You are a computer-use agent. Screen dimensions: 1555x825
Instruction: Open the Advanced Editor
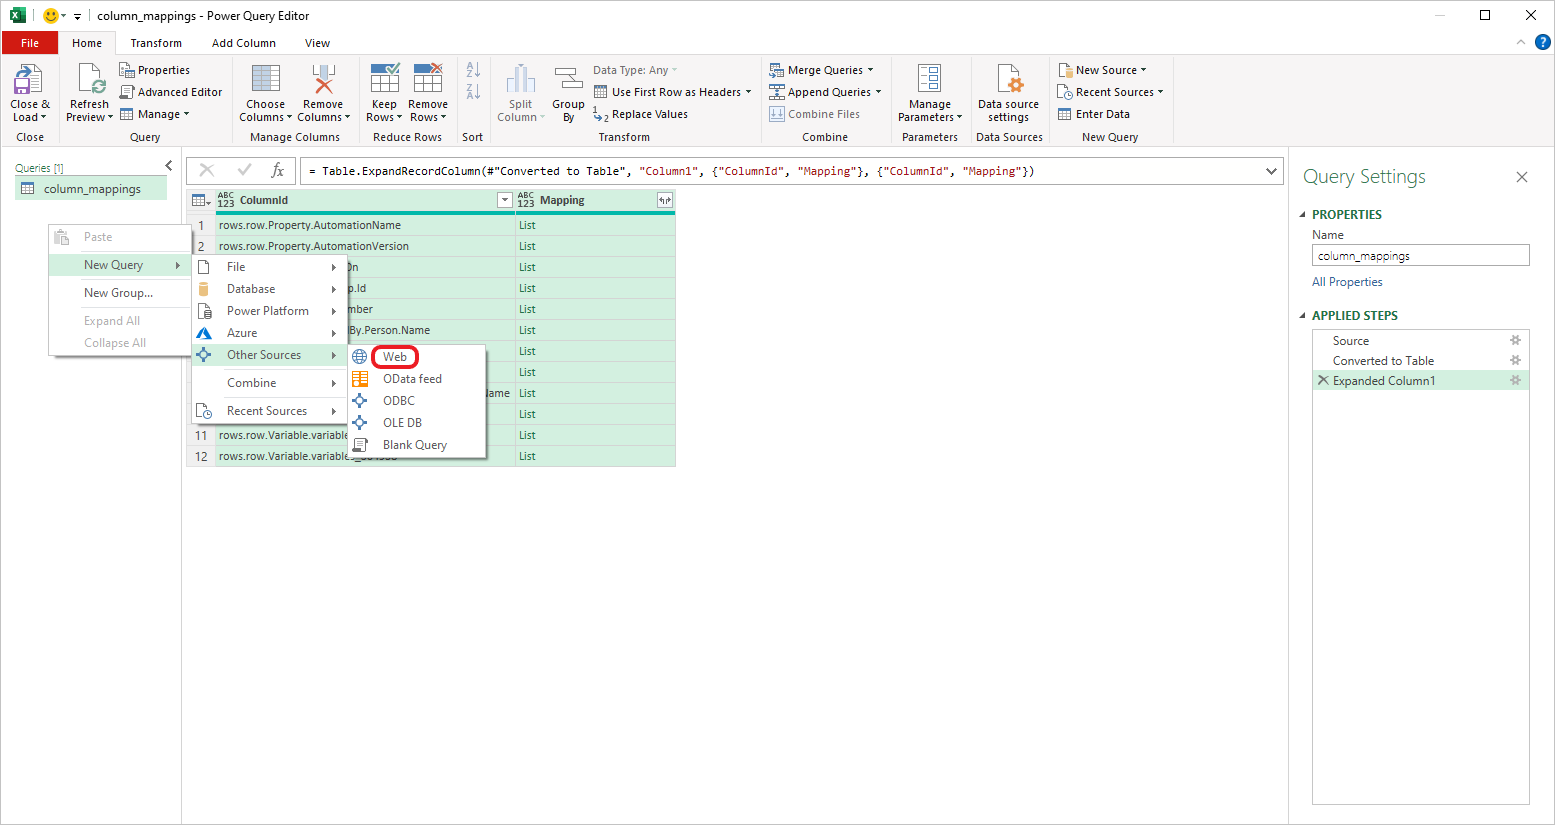pos(171,92)
